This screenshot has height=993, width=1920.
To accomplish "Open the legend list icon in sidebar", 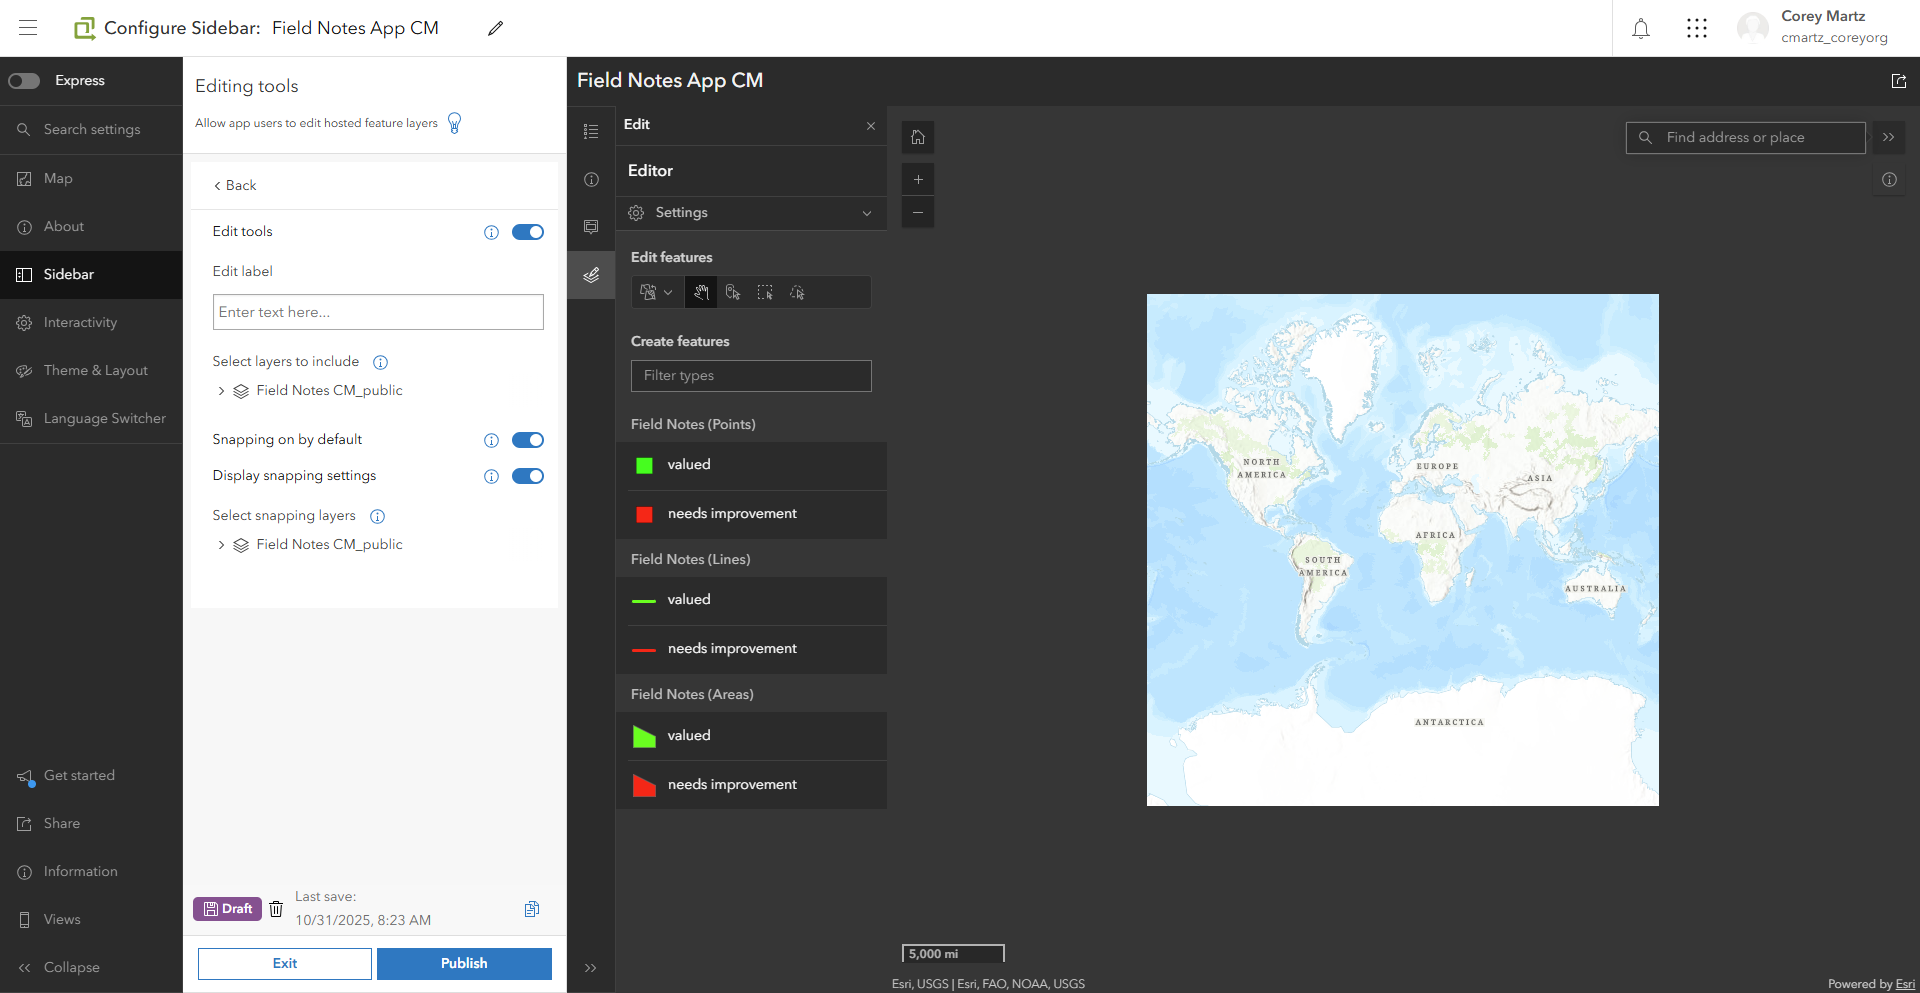I will tap(591, 132).
